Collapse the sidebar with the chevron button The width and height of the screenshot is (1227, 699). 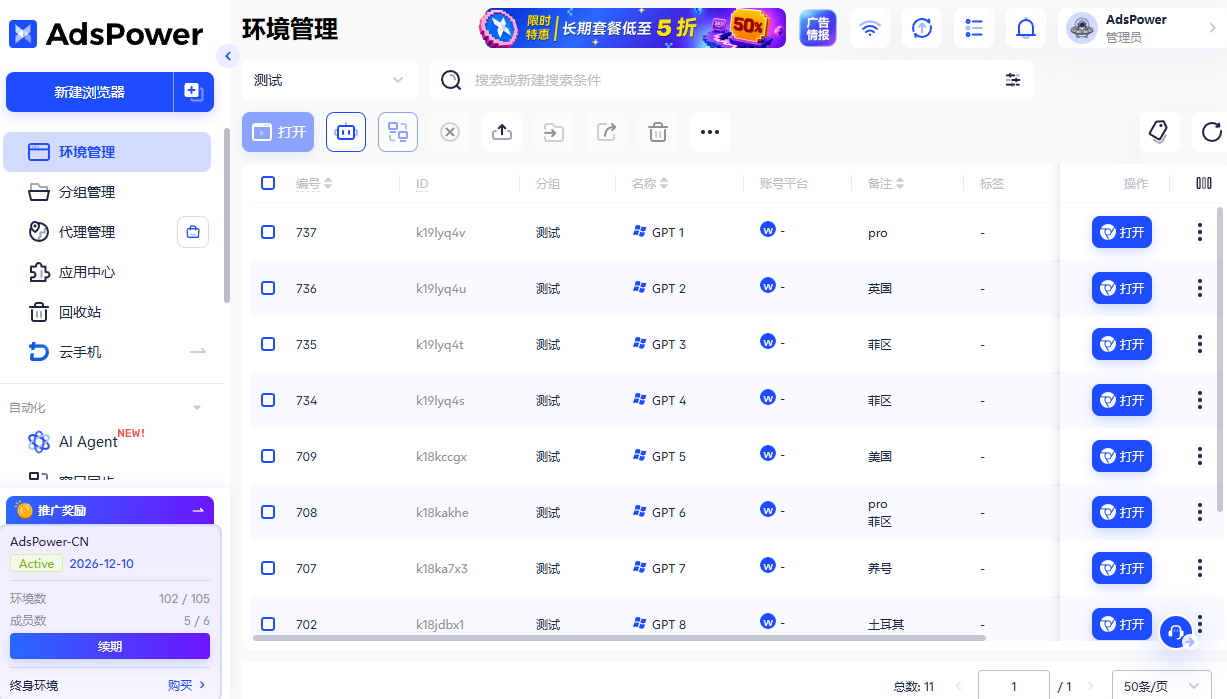pos(228,56)
